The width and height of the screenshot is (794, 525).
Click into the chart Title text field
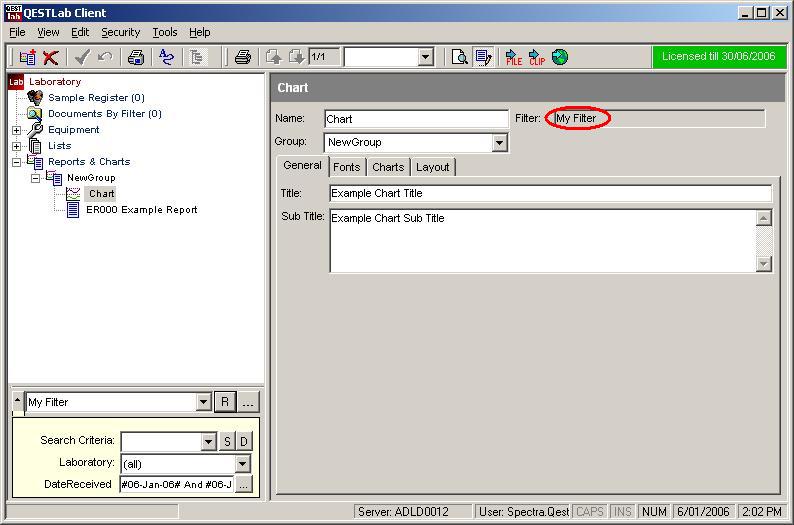coord(550,194)
